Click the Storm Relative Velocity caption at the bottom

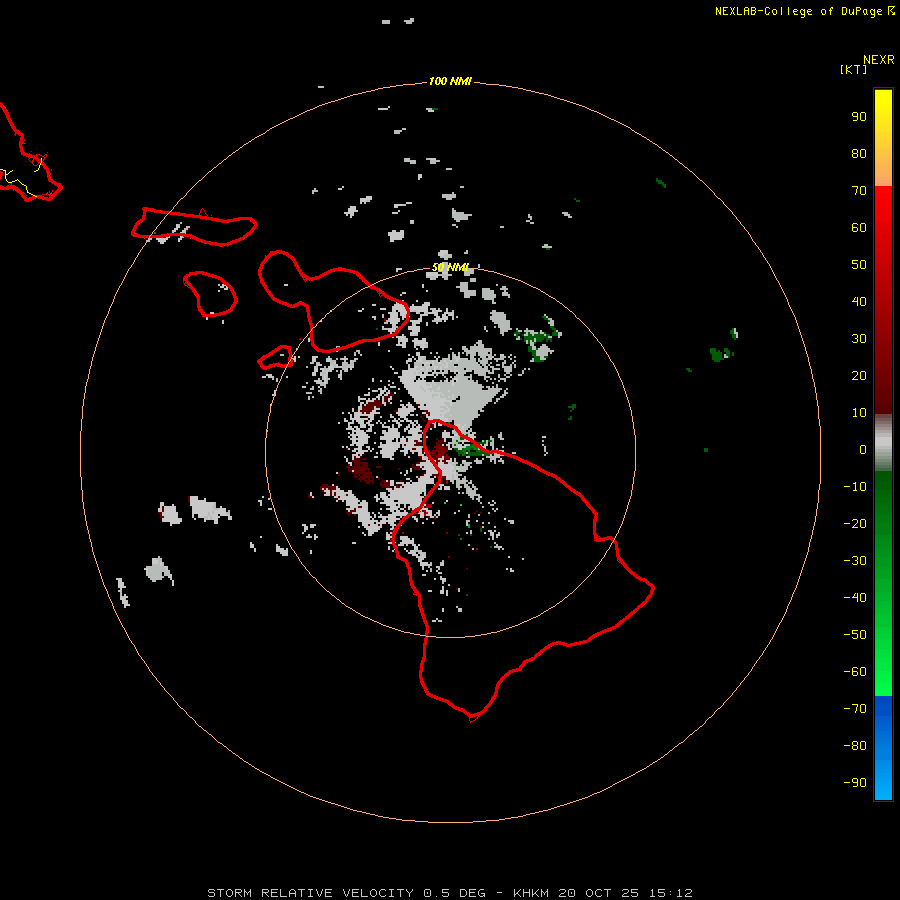click(x=450, y=893)
